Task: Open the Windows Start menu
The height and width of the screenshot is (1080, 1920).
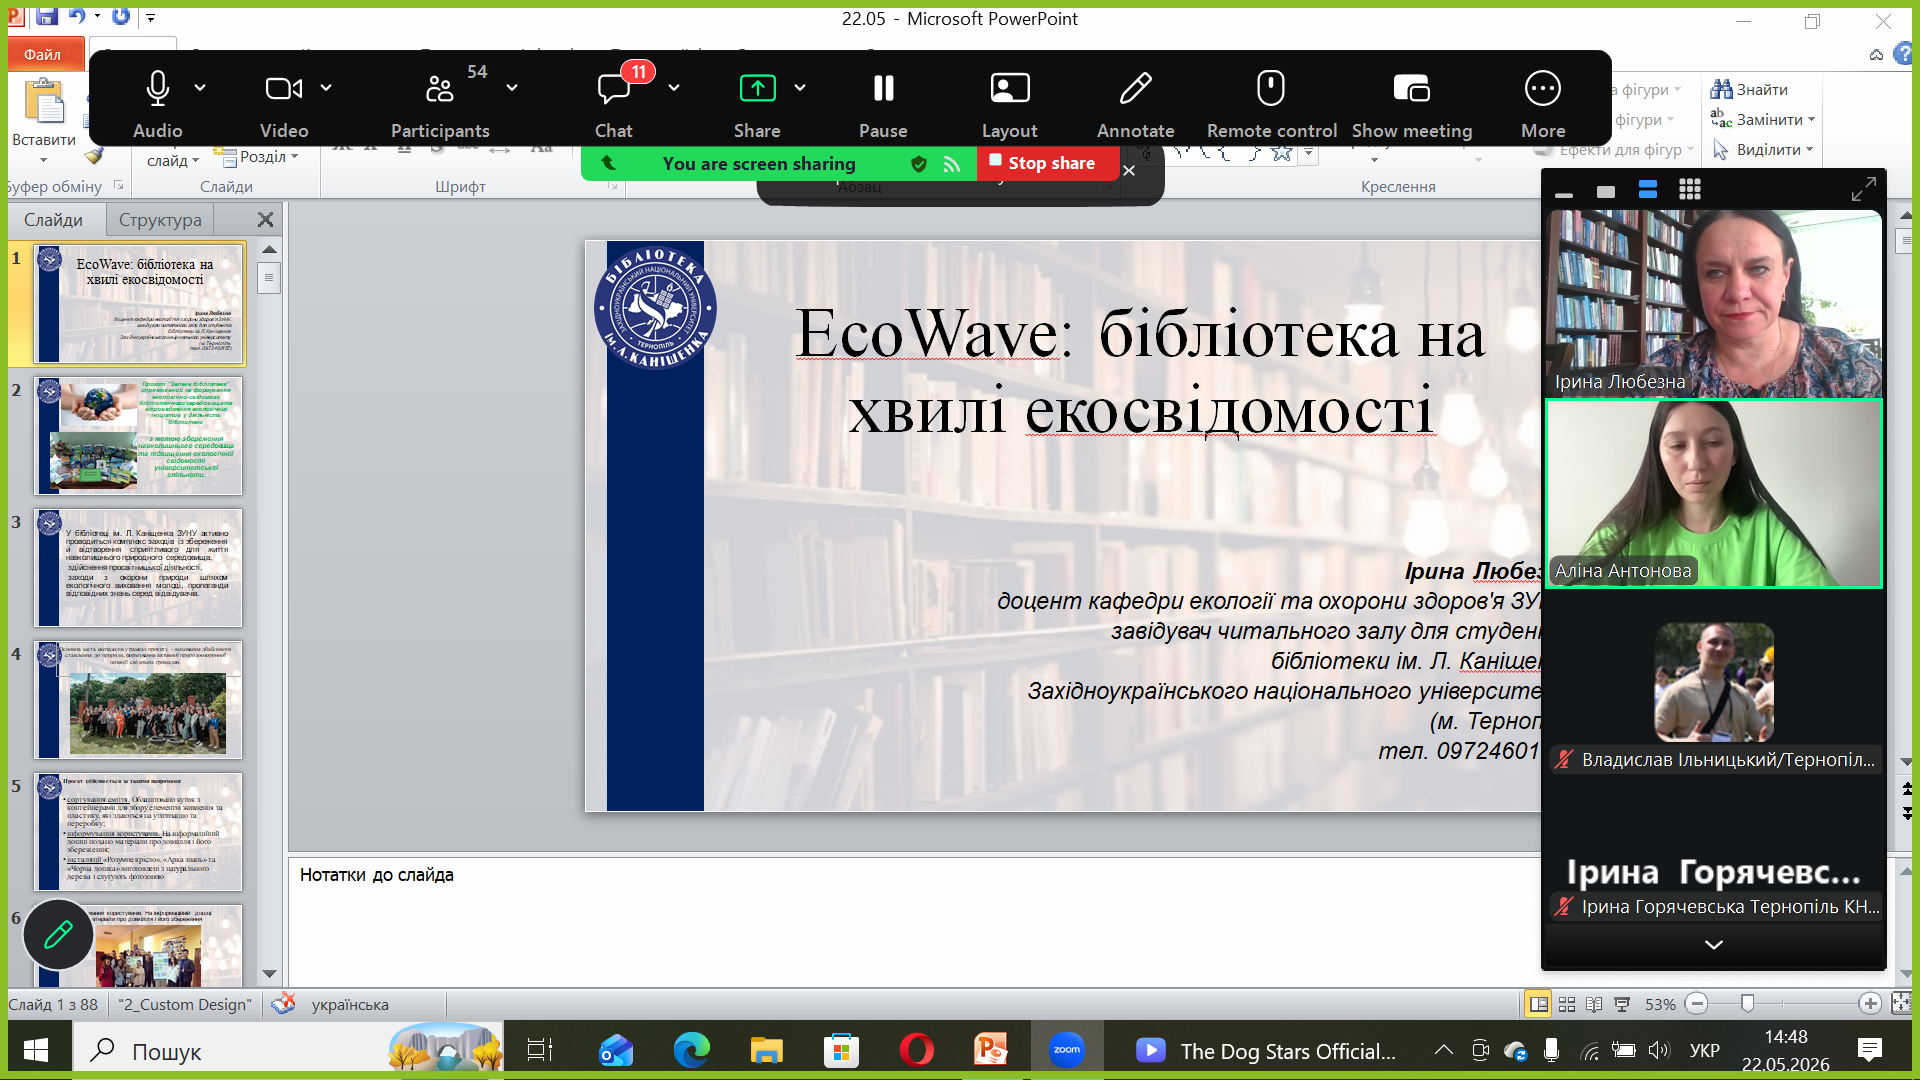Action: [36, 1050]
